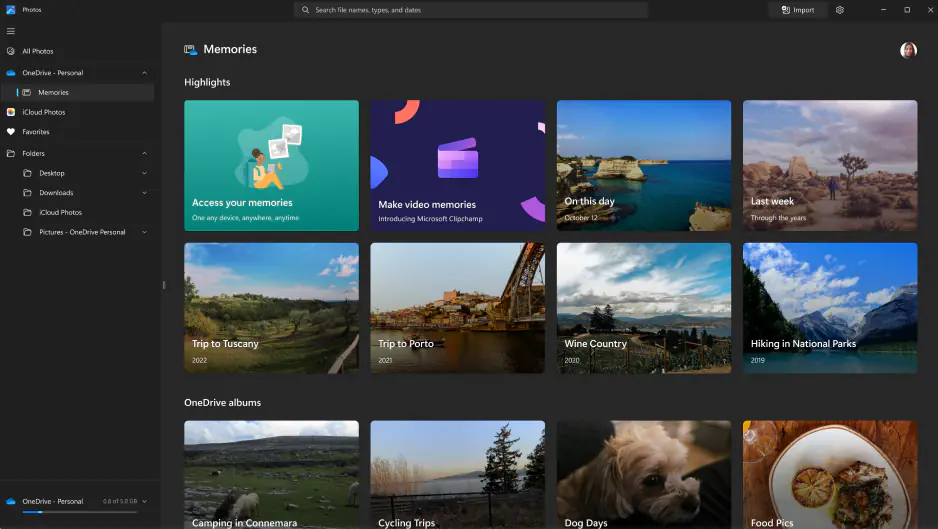Open the Food Pics album

(x=830, y=475)
